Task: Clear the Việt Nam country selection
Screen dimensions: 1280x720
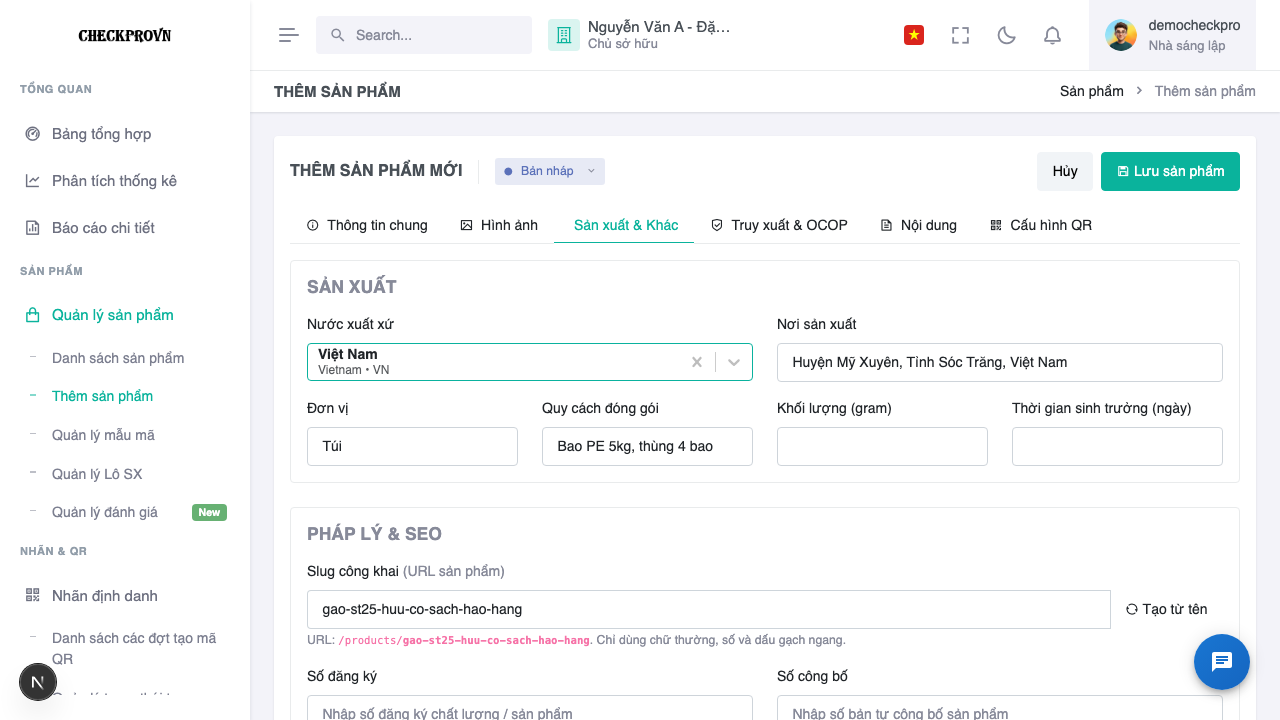Action: tap(697, 362)
